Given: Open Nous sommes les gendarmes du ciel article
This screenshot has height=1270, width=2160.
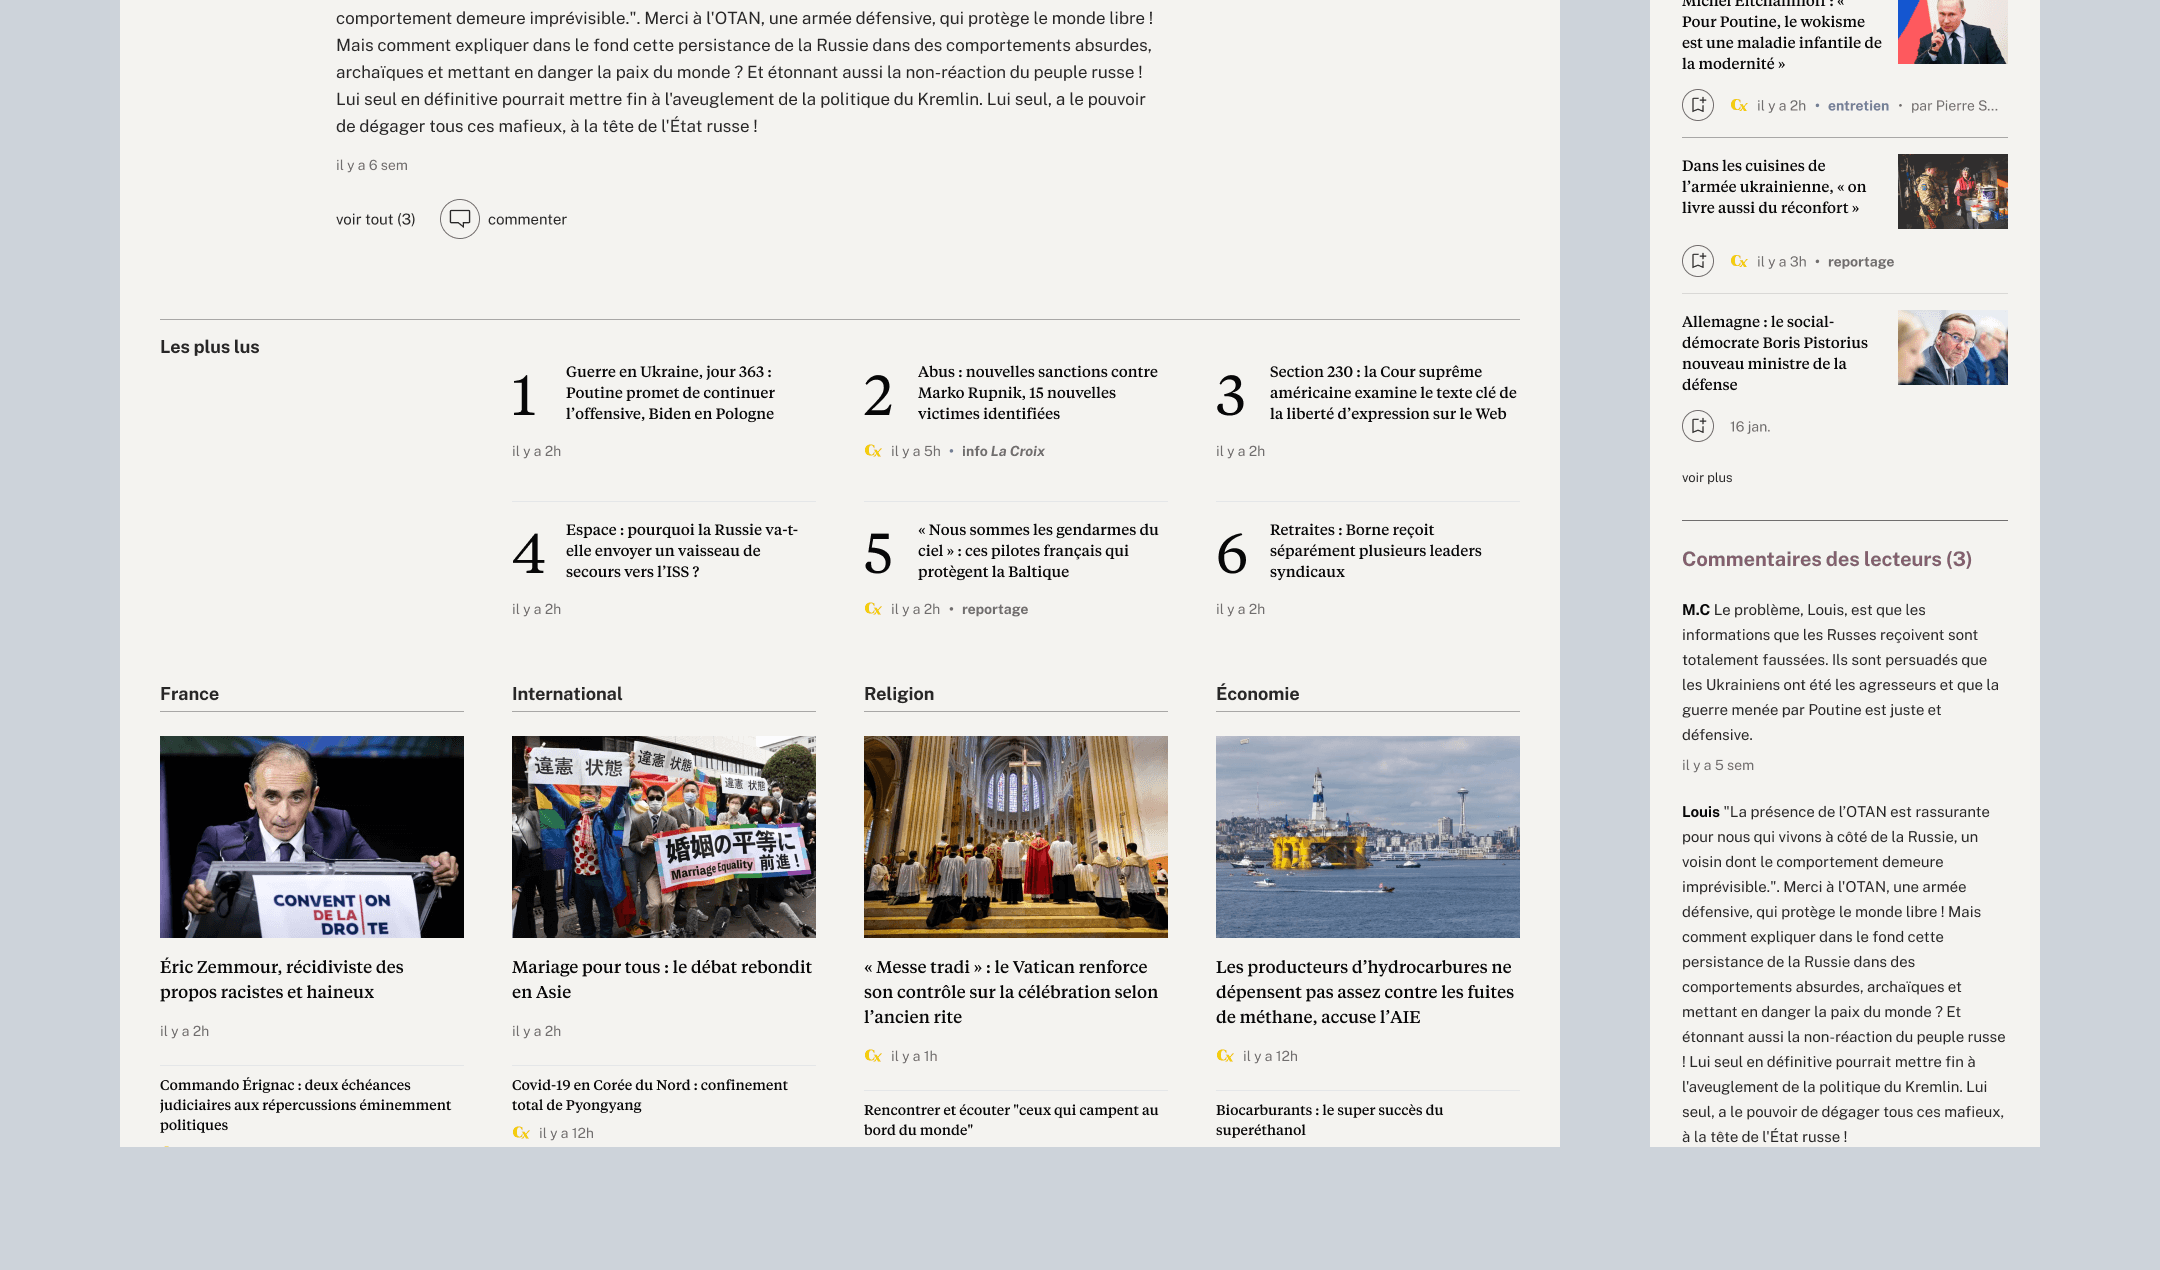Looking at the screenshot, I should coord(1038,551).
